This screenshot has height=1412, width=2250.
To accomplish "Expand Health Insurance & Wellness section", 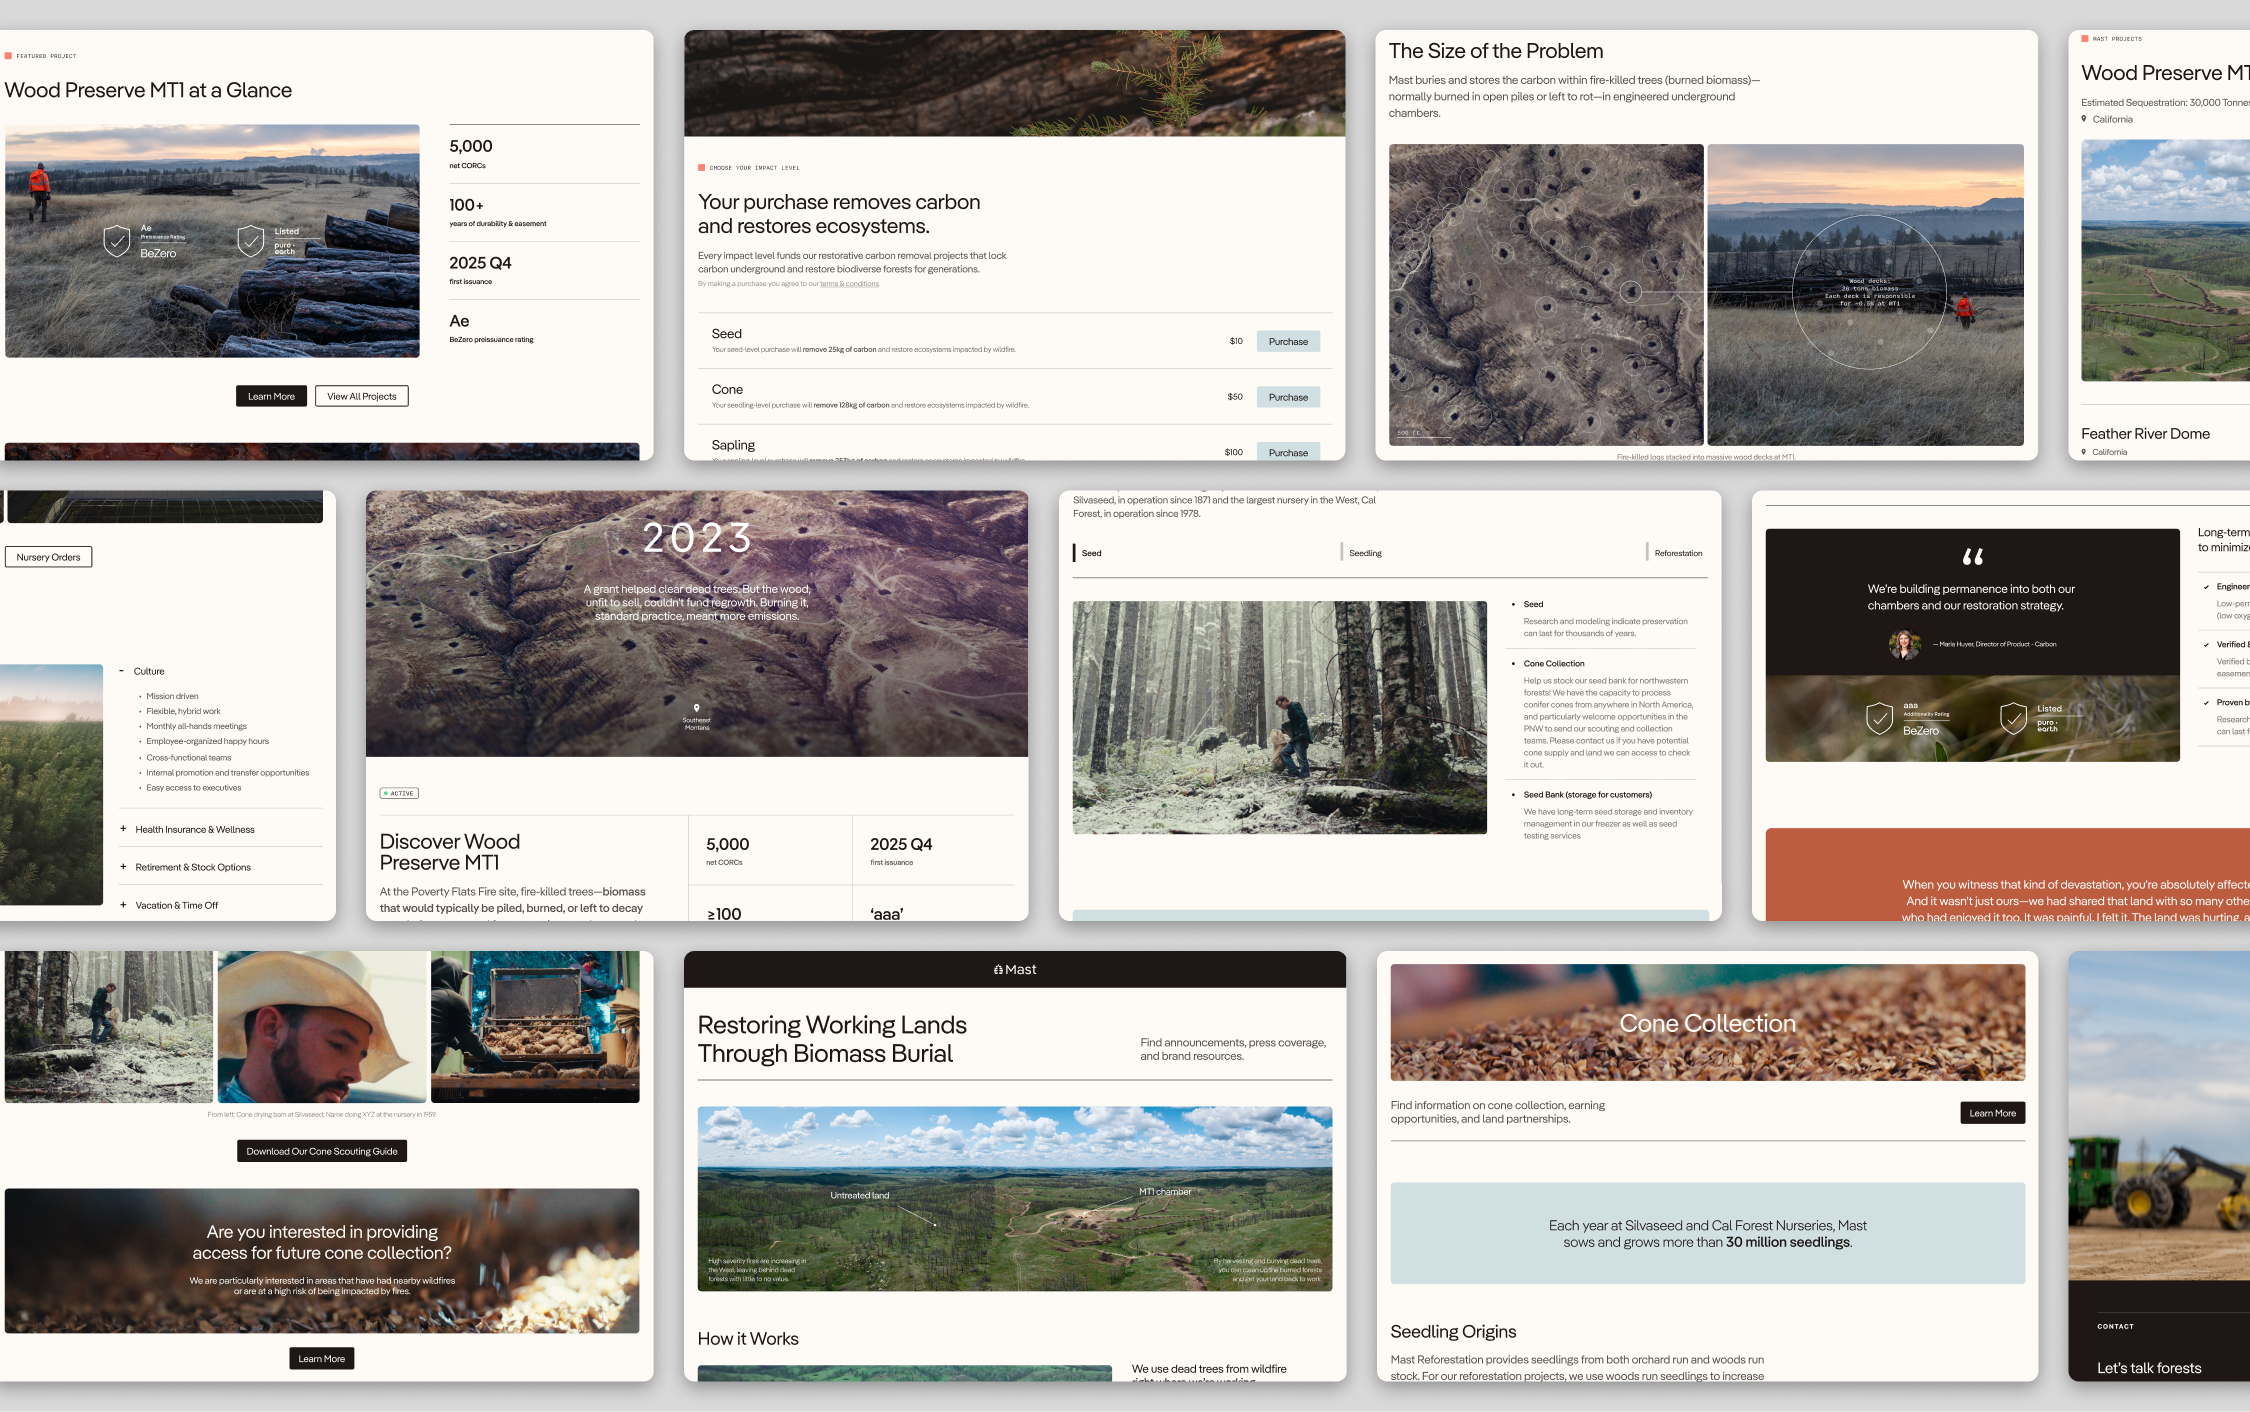I will pos(220,829).
